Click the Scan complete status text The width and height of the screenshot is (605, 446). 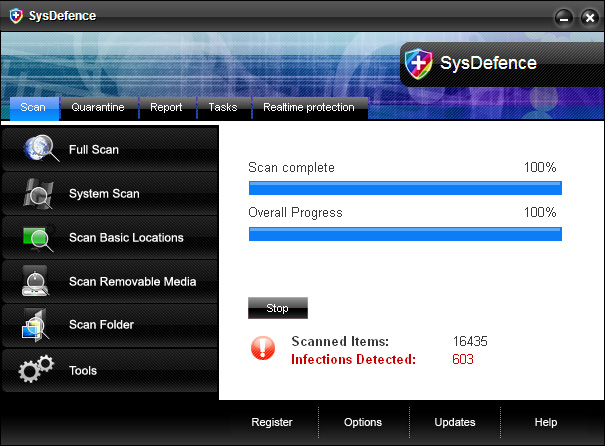pos(291,168)
